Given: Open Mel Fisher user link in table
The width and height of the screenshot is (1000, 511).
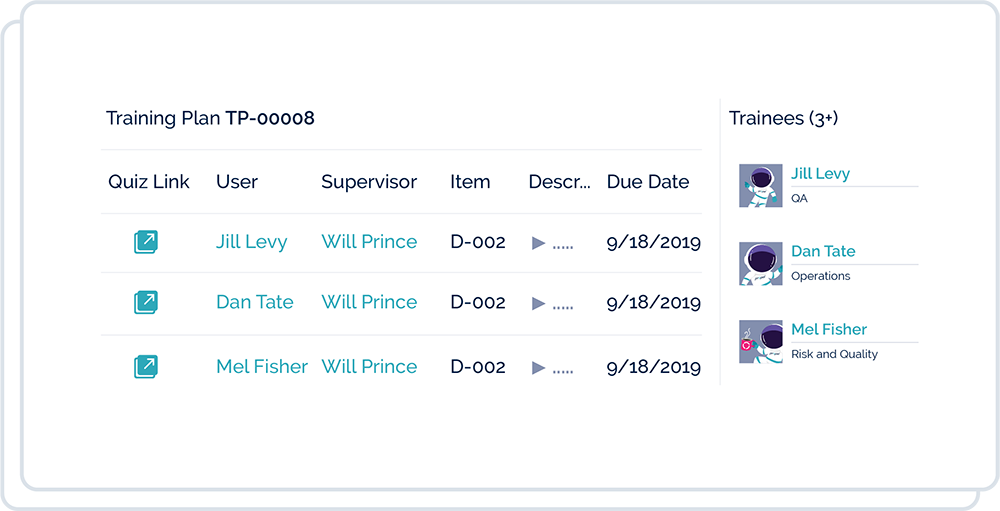Looking at the screenshot, I should (262, 367).
